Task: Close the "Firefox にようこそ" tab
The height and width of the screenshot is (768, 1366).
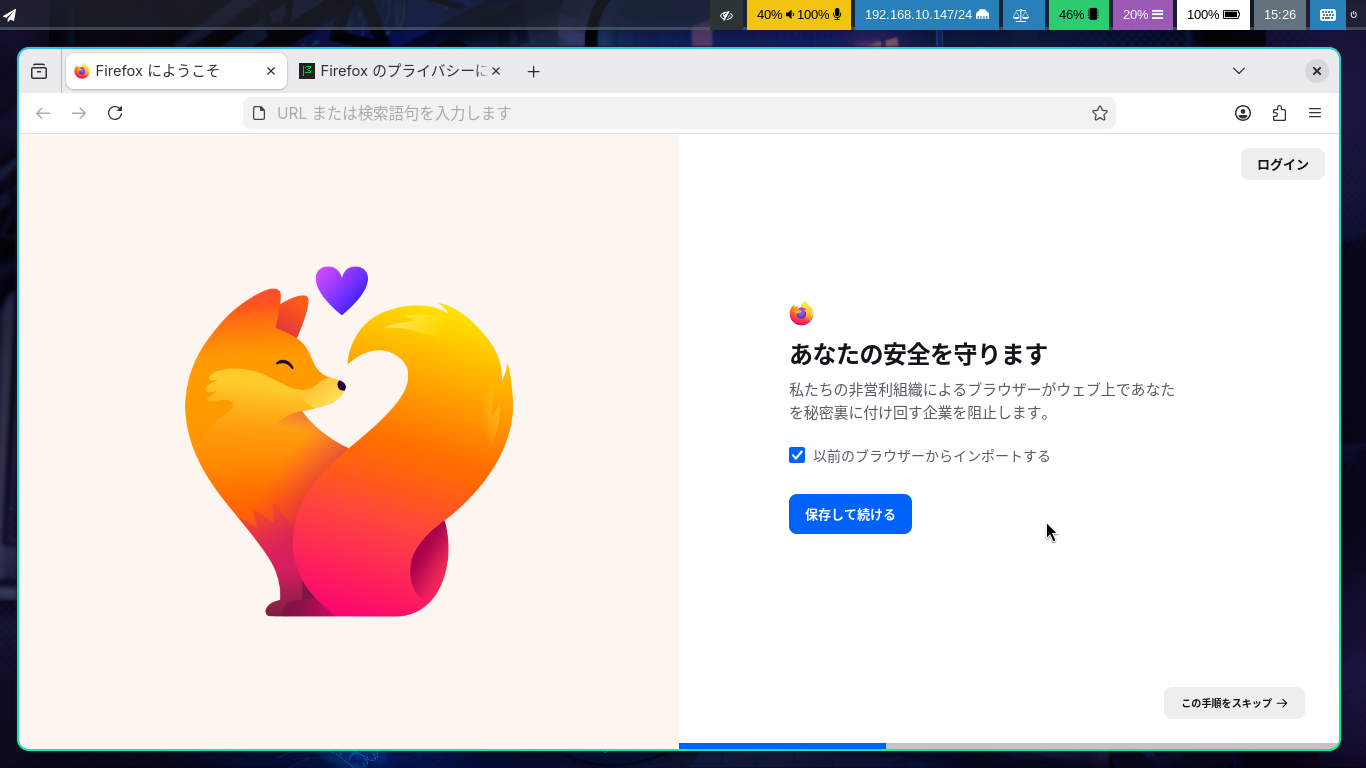Action: pyautogui.click(x=271, y=71)
